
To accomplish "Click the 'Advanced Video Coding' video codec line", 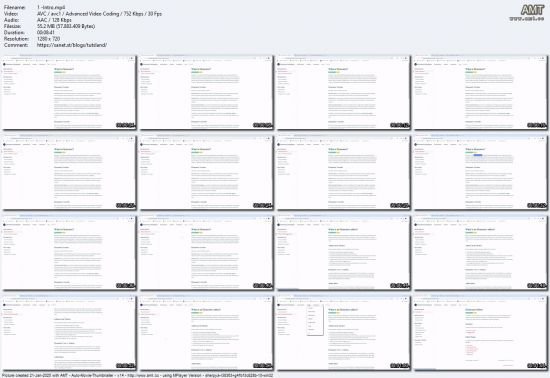I will [x=99, y=14].
